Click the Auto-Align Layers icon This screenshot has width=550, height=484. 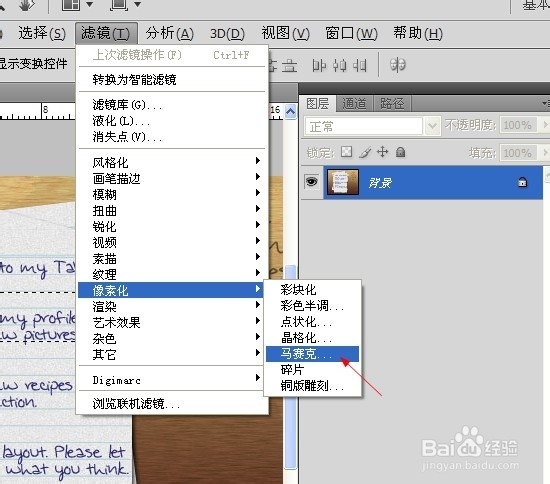[398, 65]
